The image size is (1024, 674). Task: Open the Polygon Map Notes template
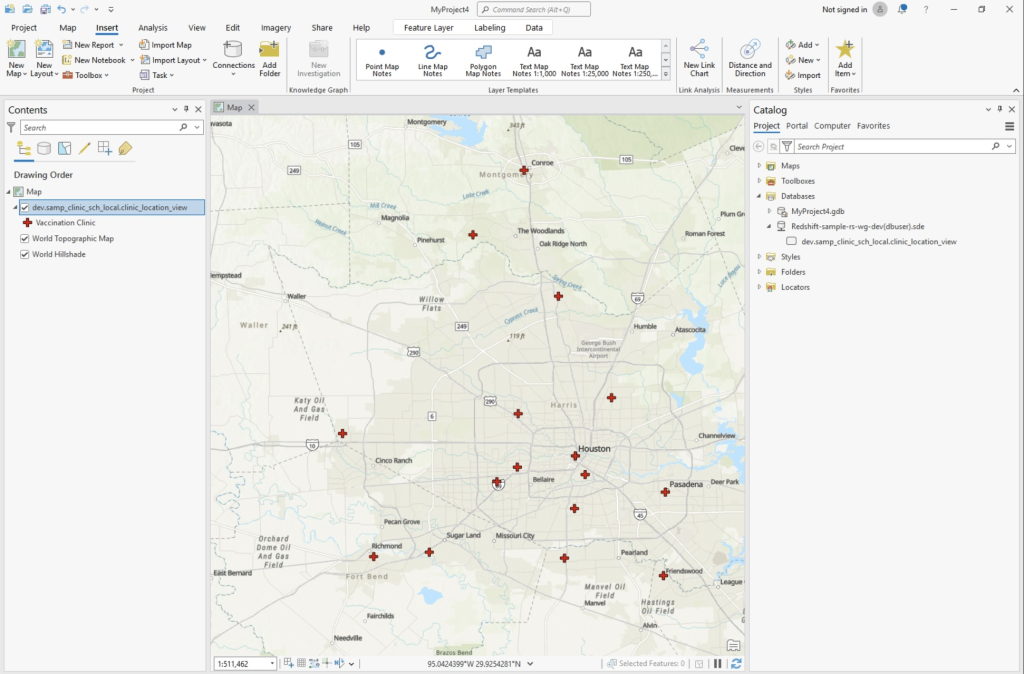click(x=483, y=58)
